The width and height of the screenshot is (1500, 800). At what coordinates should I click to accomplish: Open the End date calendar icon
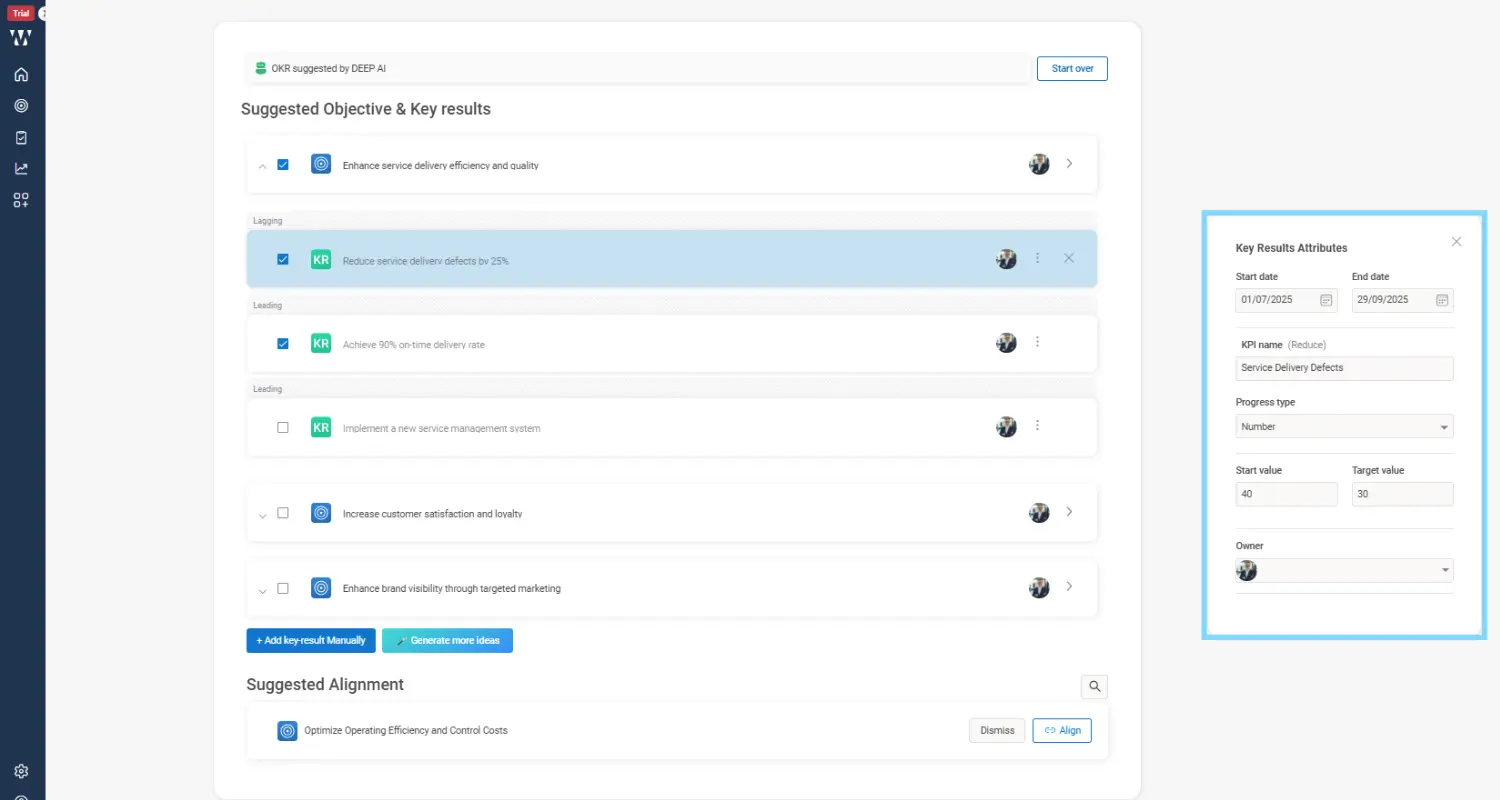(x=1441, y=300)
